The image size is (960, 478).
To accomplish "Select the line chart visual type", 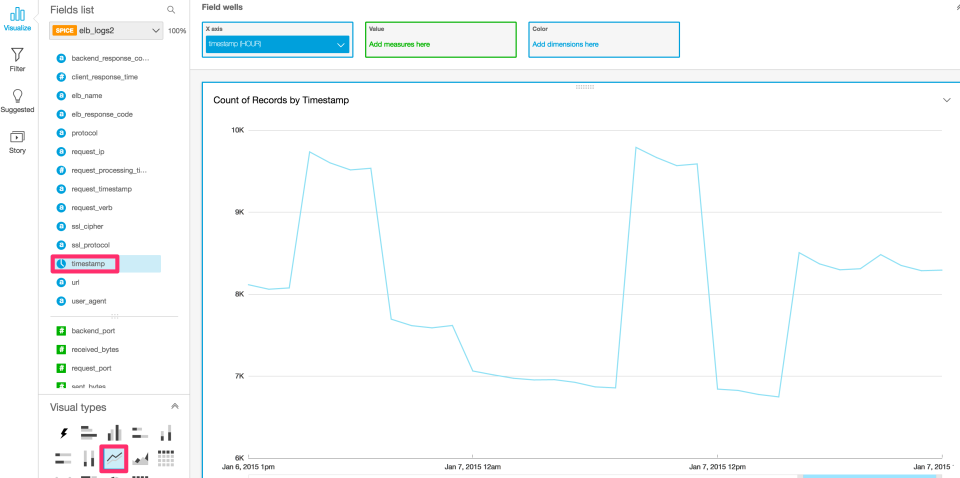I will click(114, 458).
